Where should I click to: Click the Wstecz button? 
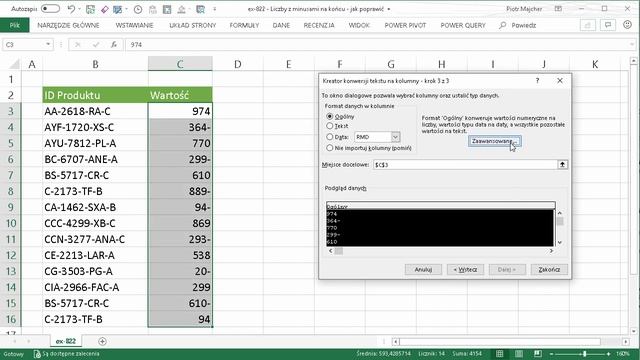[x=465, y=269]
